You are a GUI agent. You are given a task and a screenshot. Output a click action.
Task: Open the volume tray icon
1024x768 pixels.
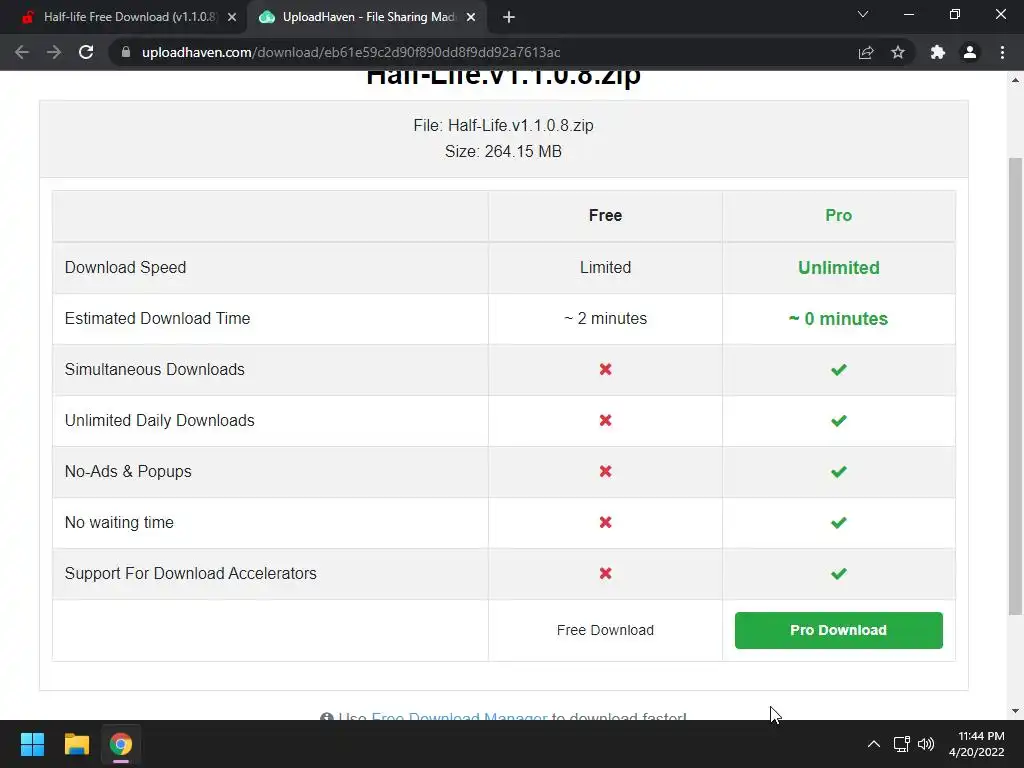coord(926,744)
